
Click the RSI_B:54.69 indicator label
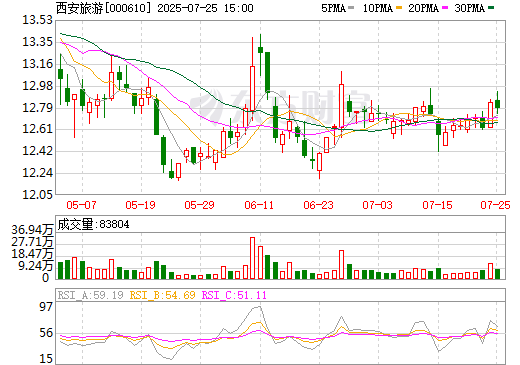(x=162, y=295)
